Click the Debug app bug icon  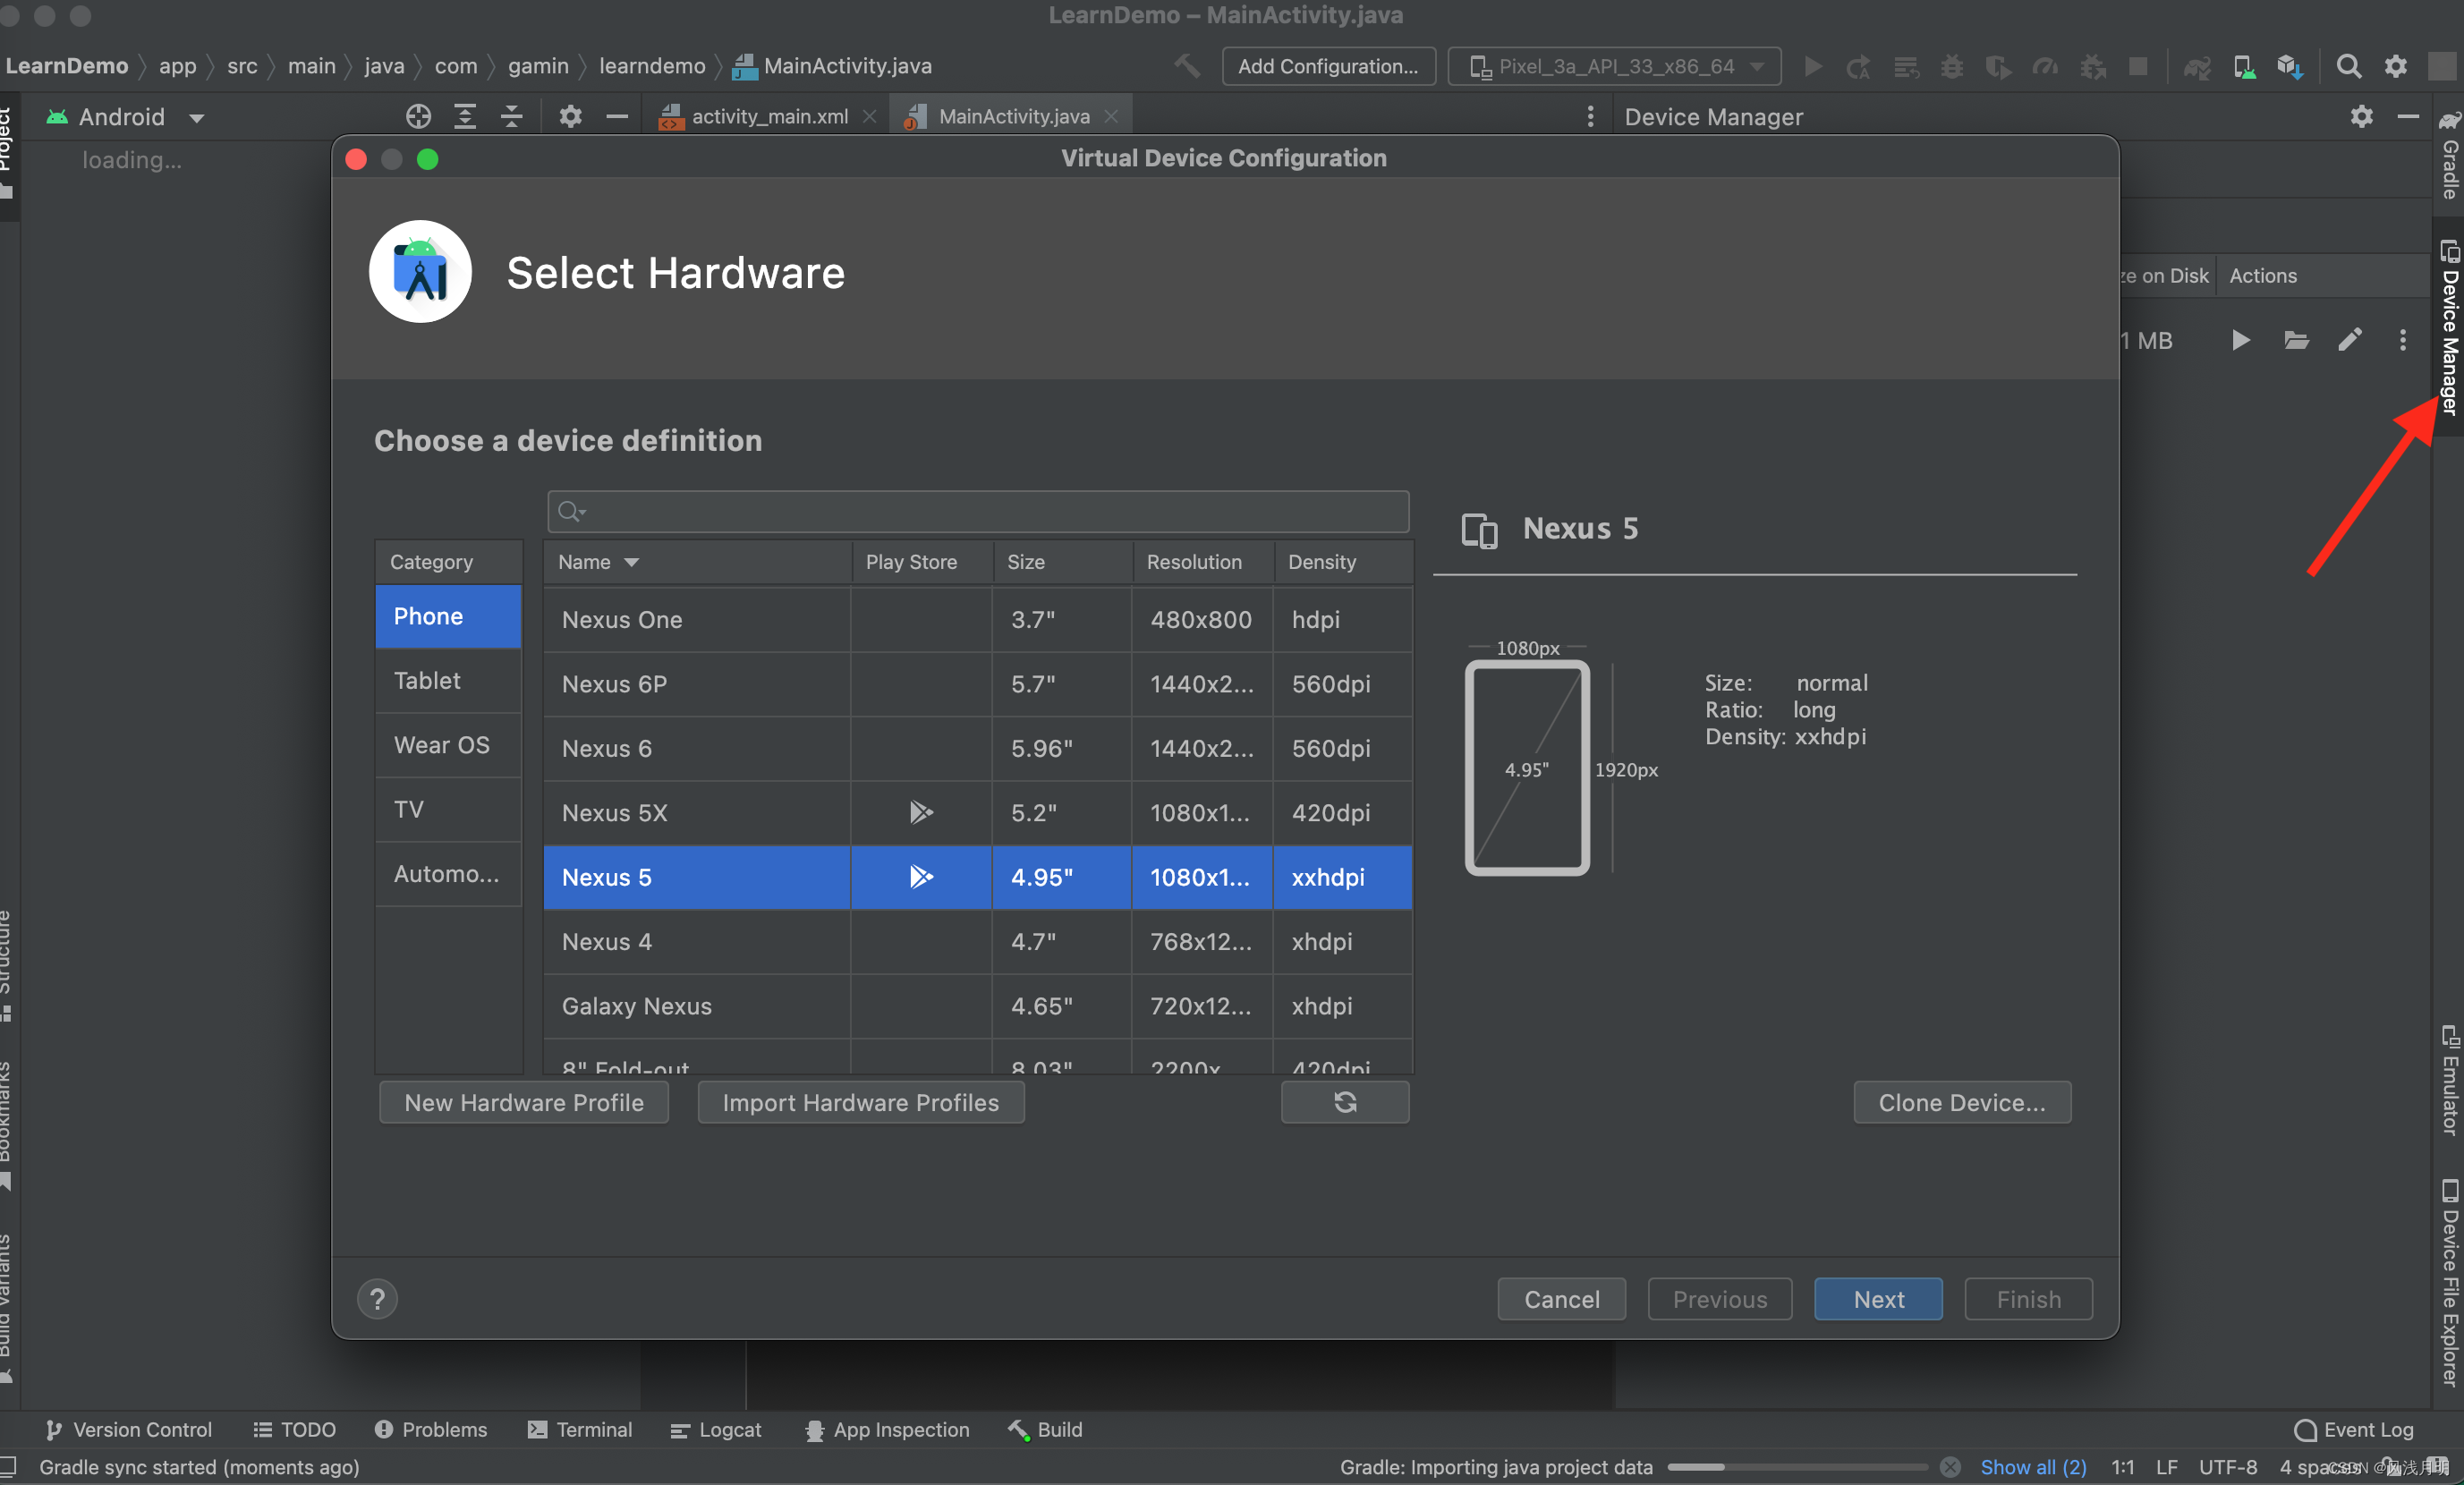point(1951,66)
